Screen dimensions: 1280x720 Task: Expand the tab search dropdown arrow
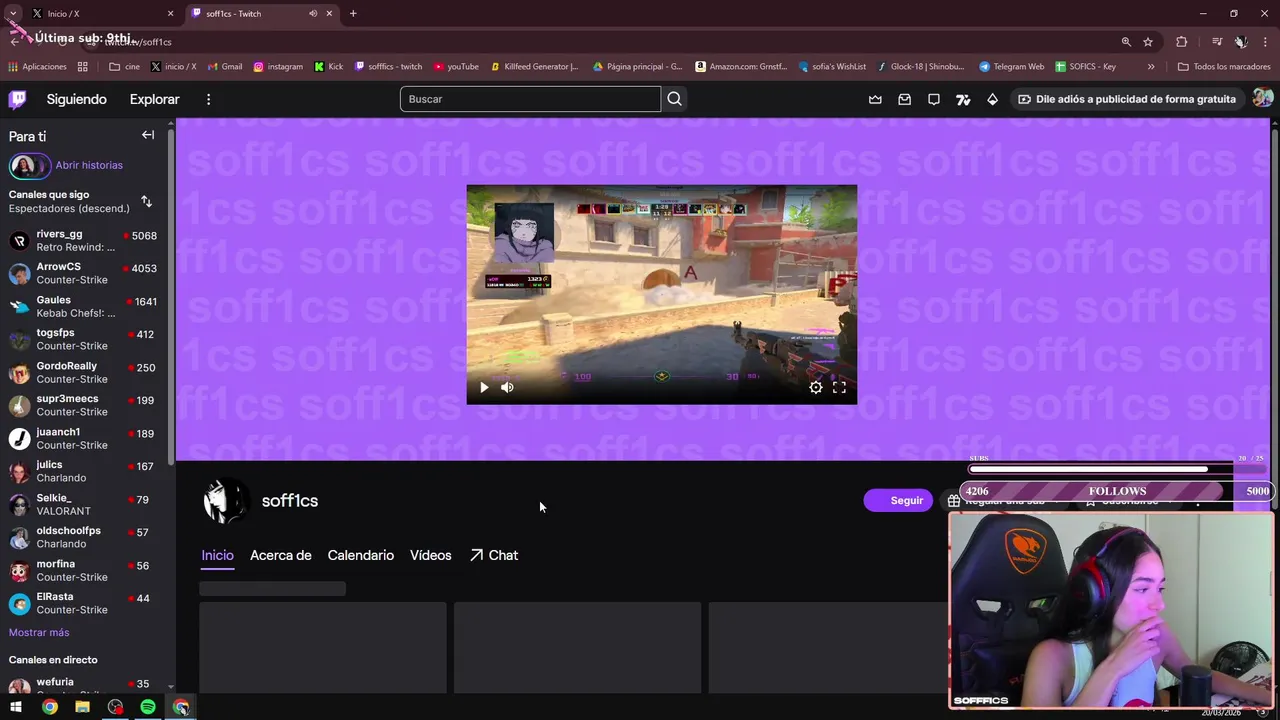pyautogui.click(x=13, y=13)
